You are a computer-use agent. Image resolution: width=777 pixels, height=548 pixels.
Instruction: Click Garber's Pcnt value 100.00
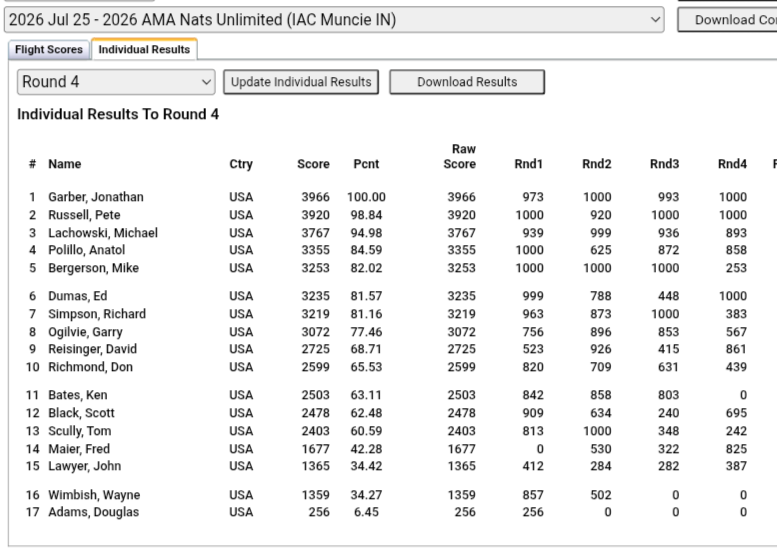[366, 197]
